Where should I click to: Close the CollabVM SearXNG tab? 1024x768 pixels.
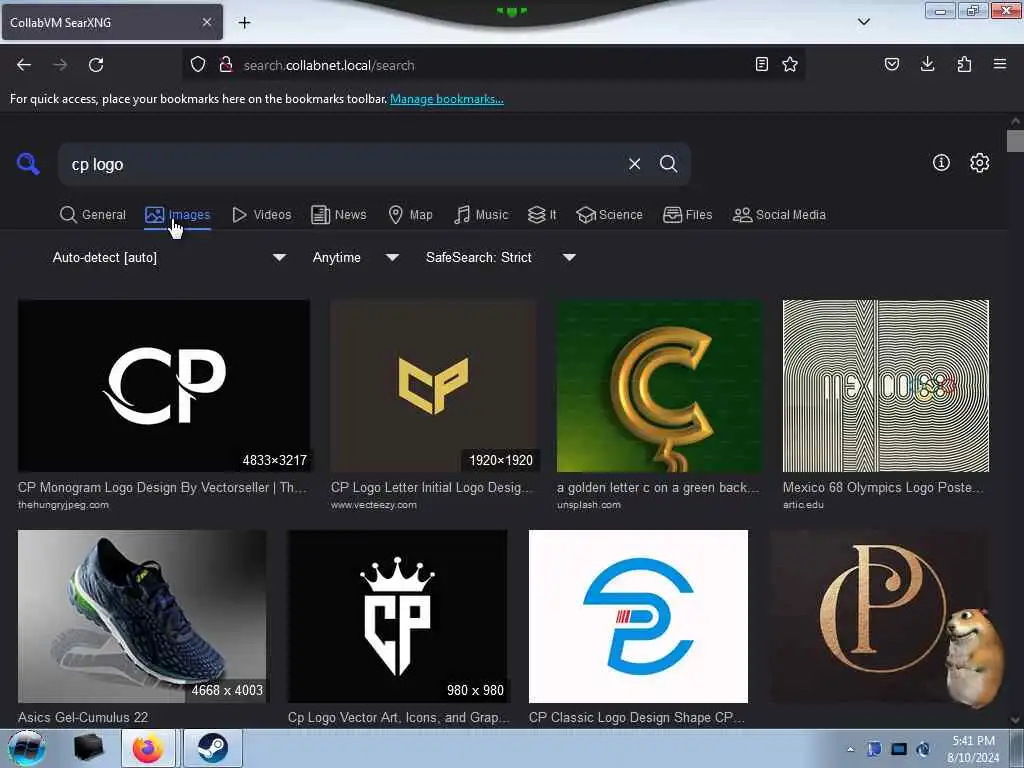(x=206, y=22)
